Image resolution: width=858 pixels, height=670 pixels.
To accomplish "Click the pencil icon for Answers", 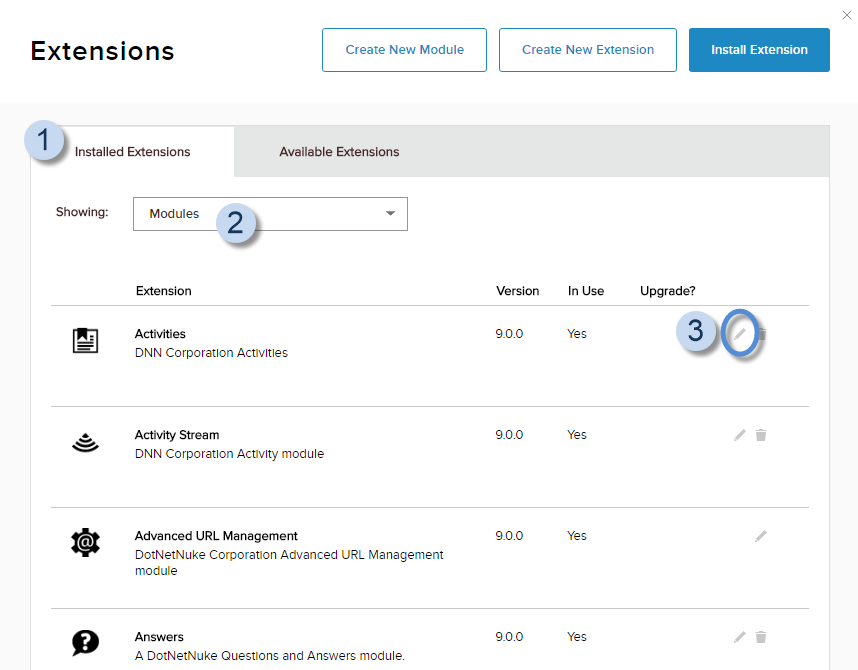I will (740, 637).
